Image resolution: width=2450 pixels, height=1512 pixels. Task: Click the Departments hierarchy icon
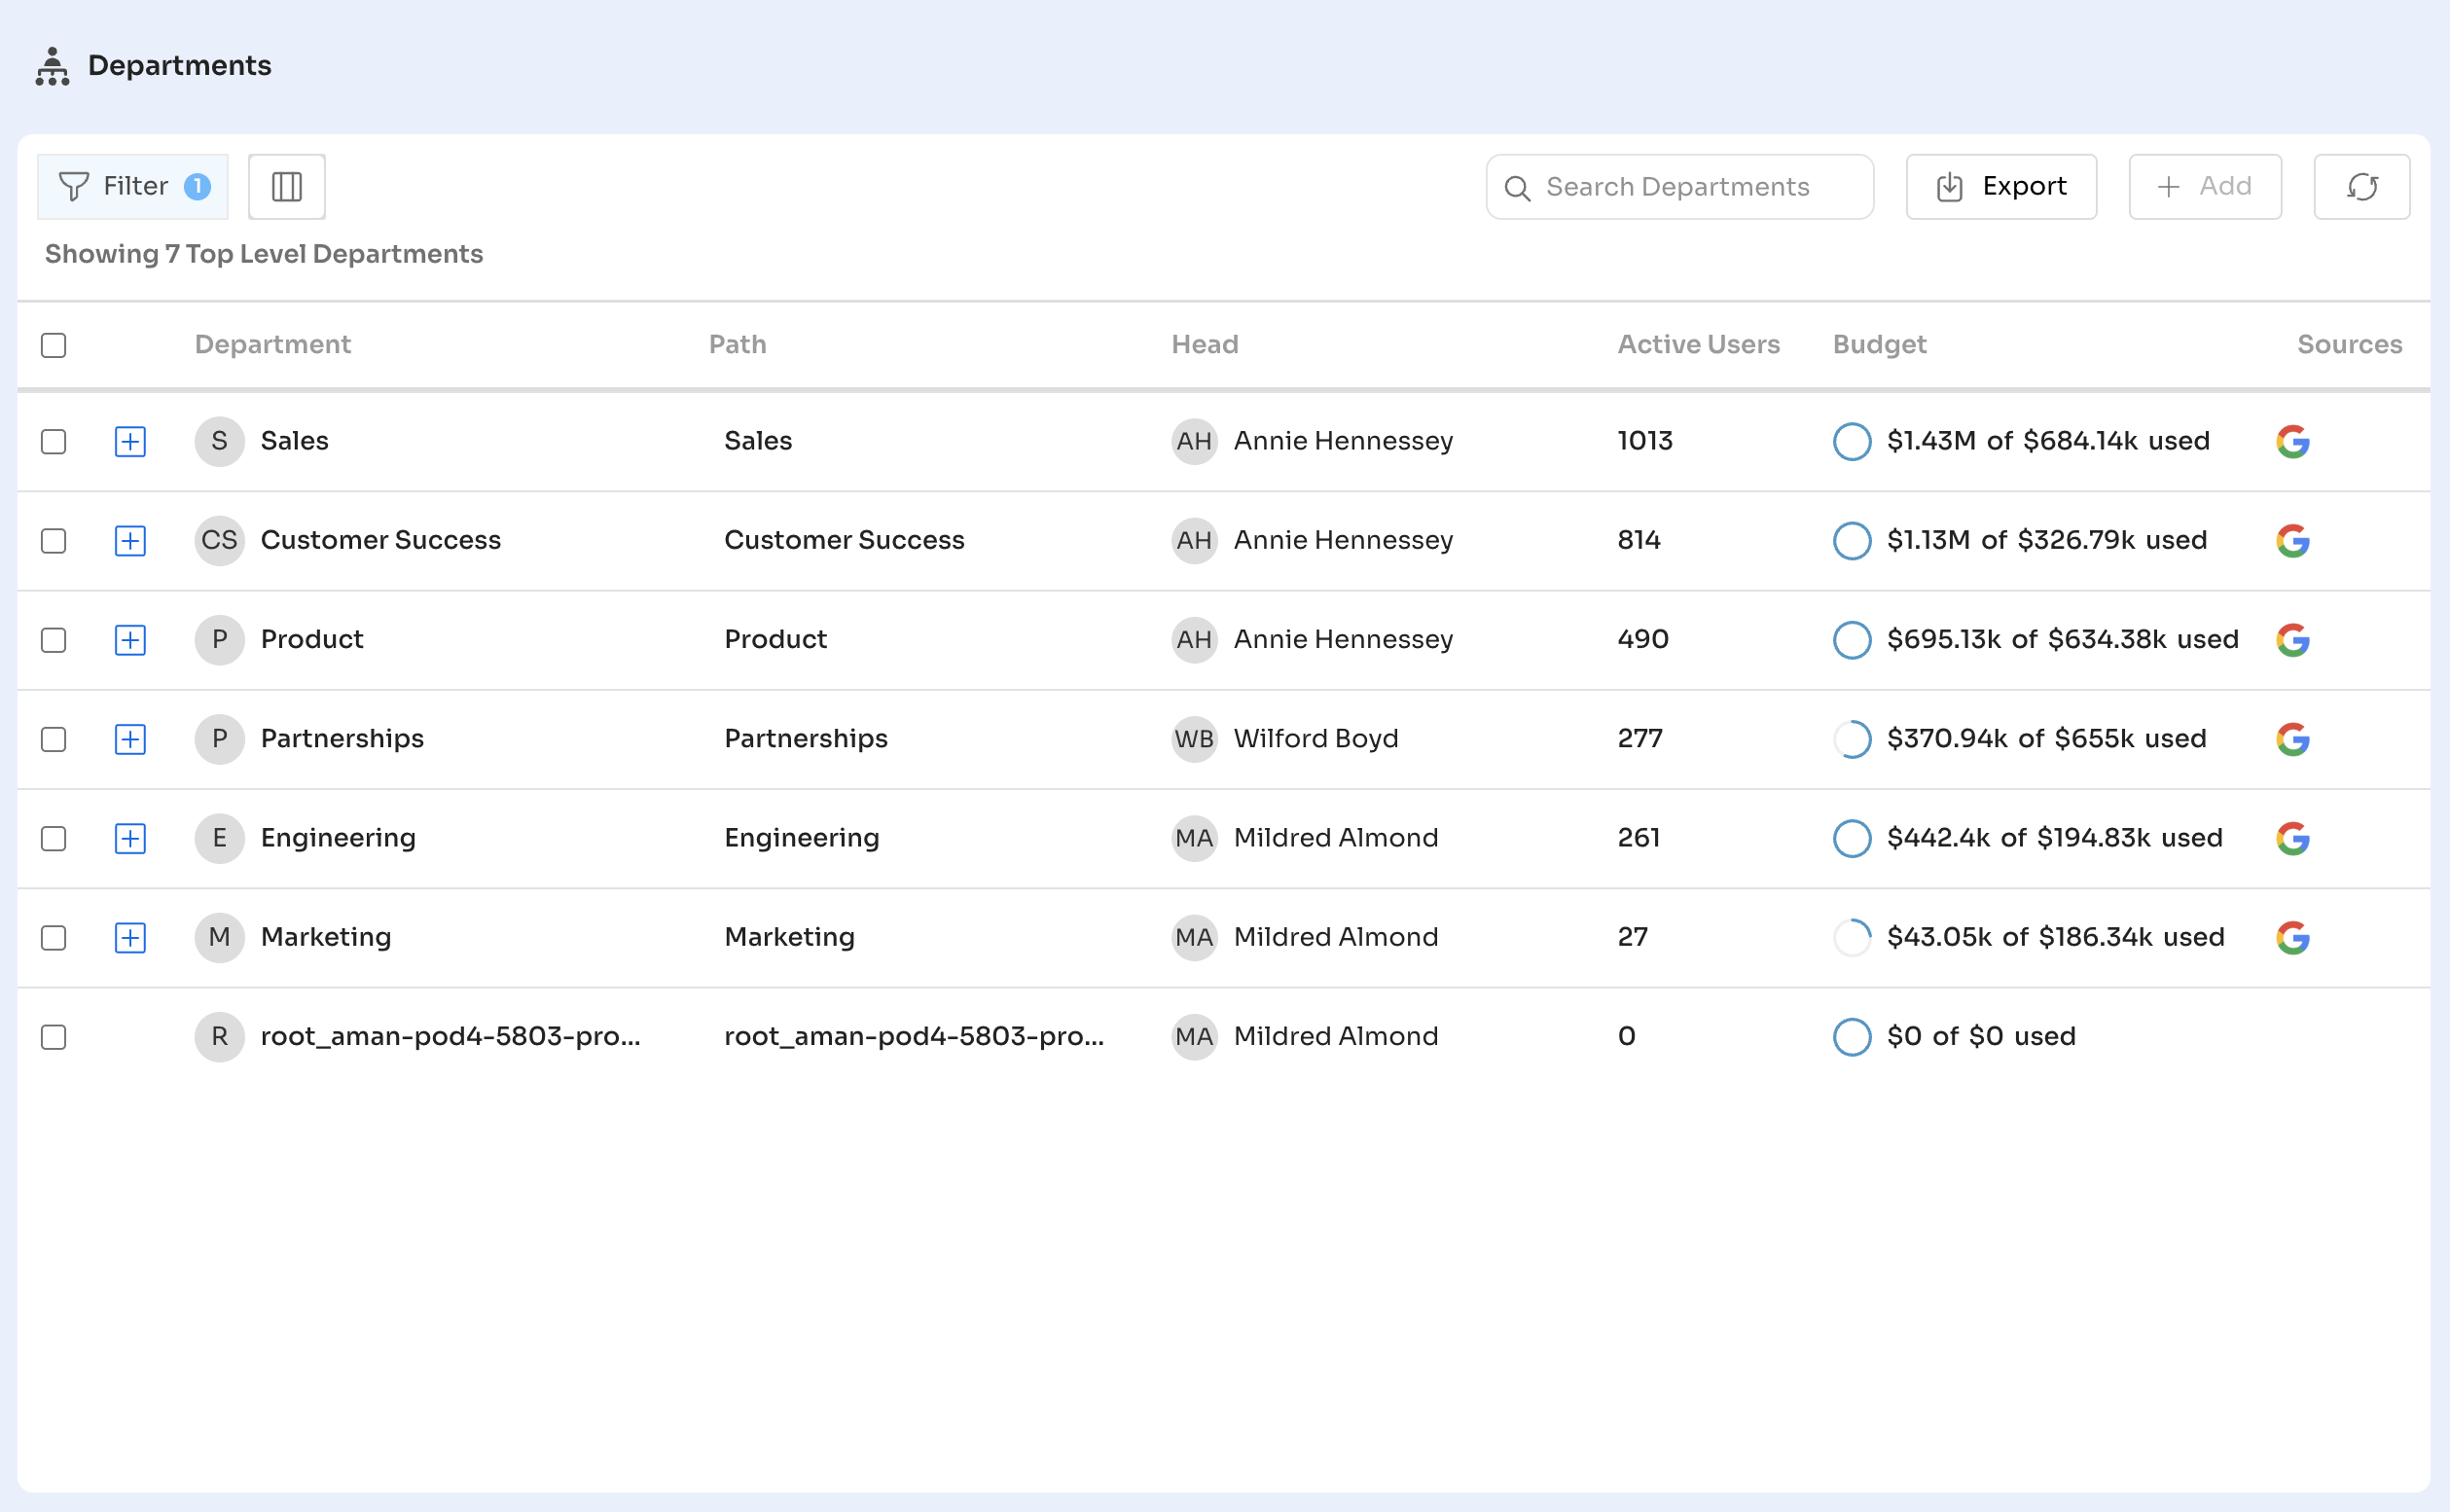(x=52, y=66)
